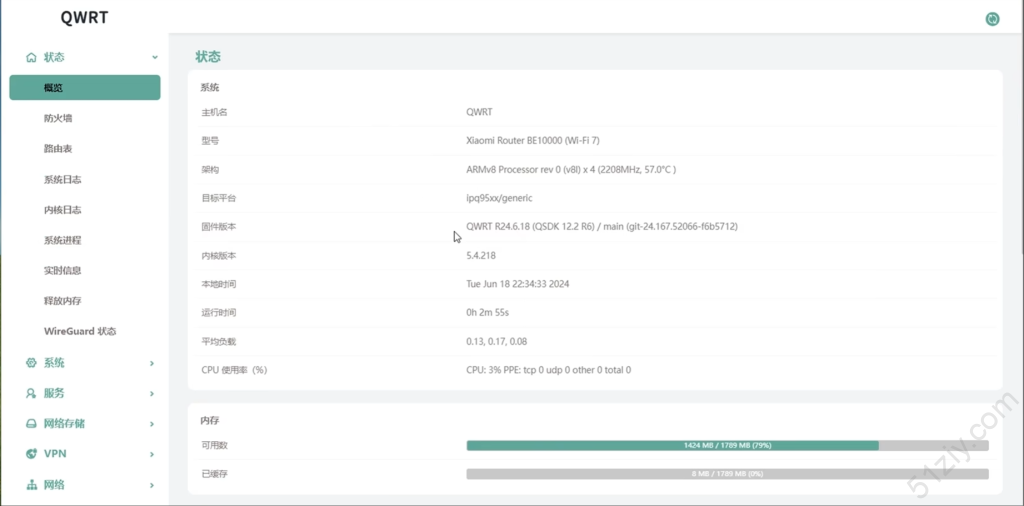Click the 已缓存 row label
This screenshot has height=506, width=1024.
pos(214,474)
